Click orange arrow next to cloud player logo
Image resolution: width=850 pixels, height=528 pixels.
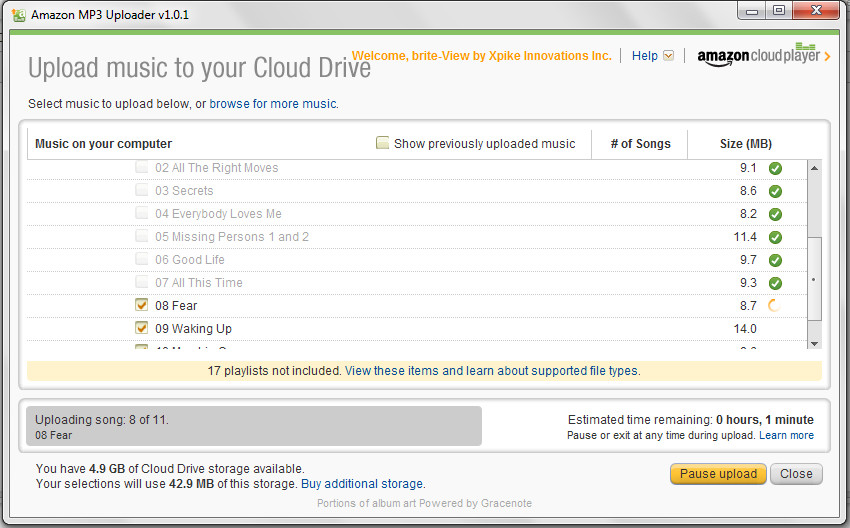[827, 56]
